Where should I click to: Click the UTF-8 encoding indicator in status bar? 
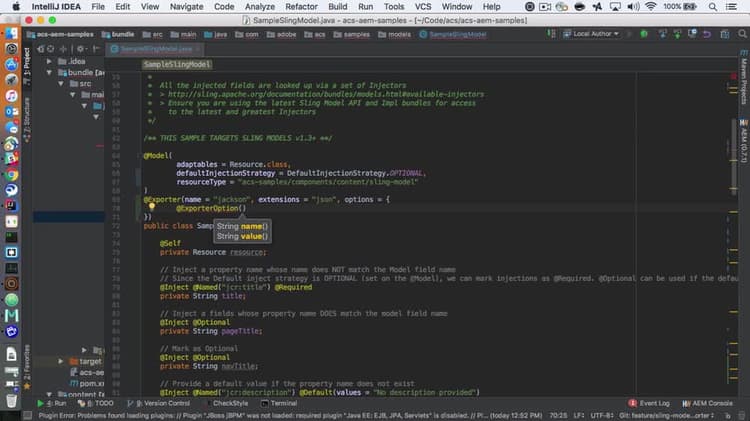(602, 416)
